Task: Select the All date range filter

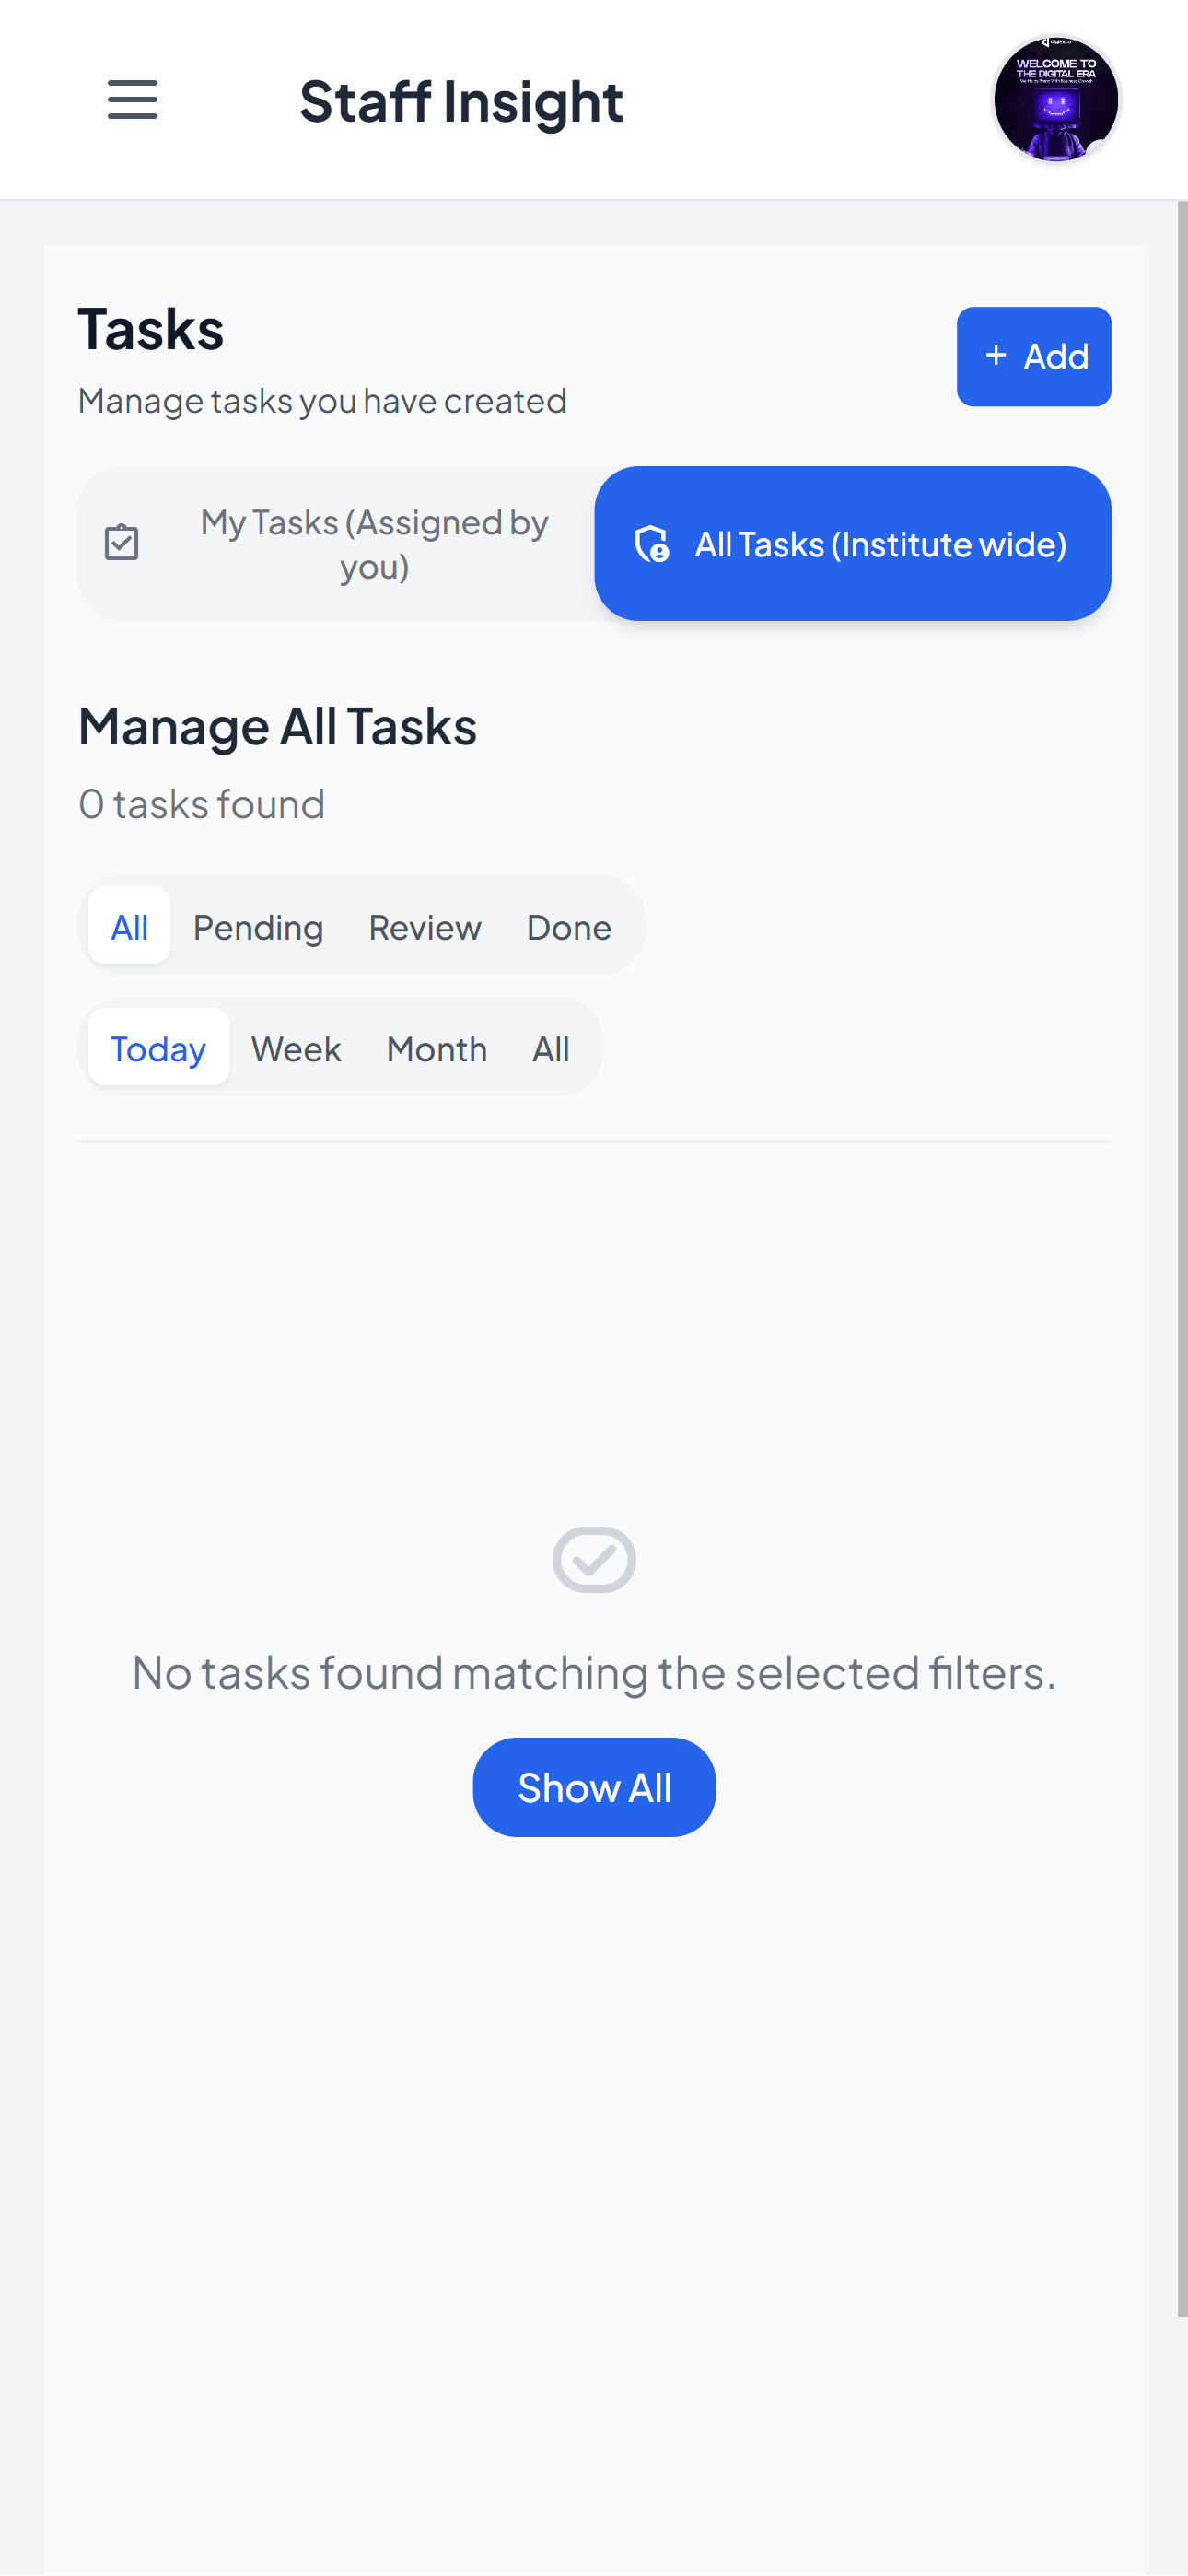Action: click(551, 1048)
